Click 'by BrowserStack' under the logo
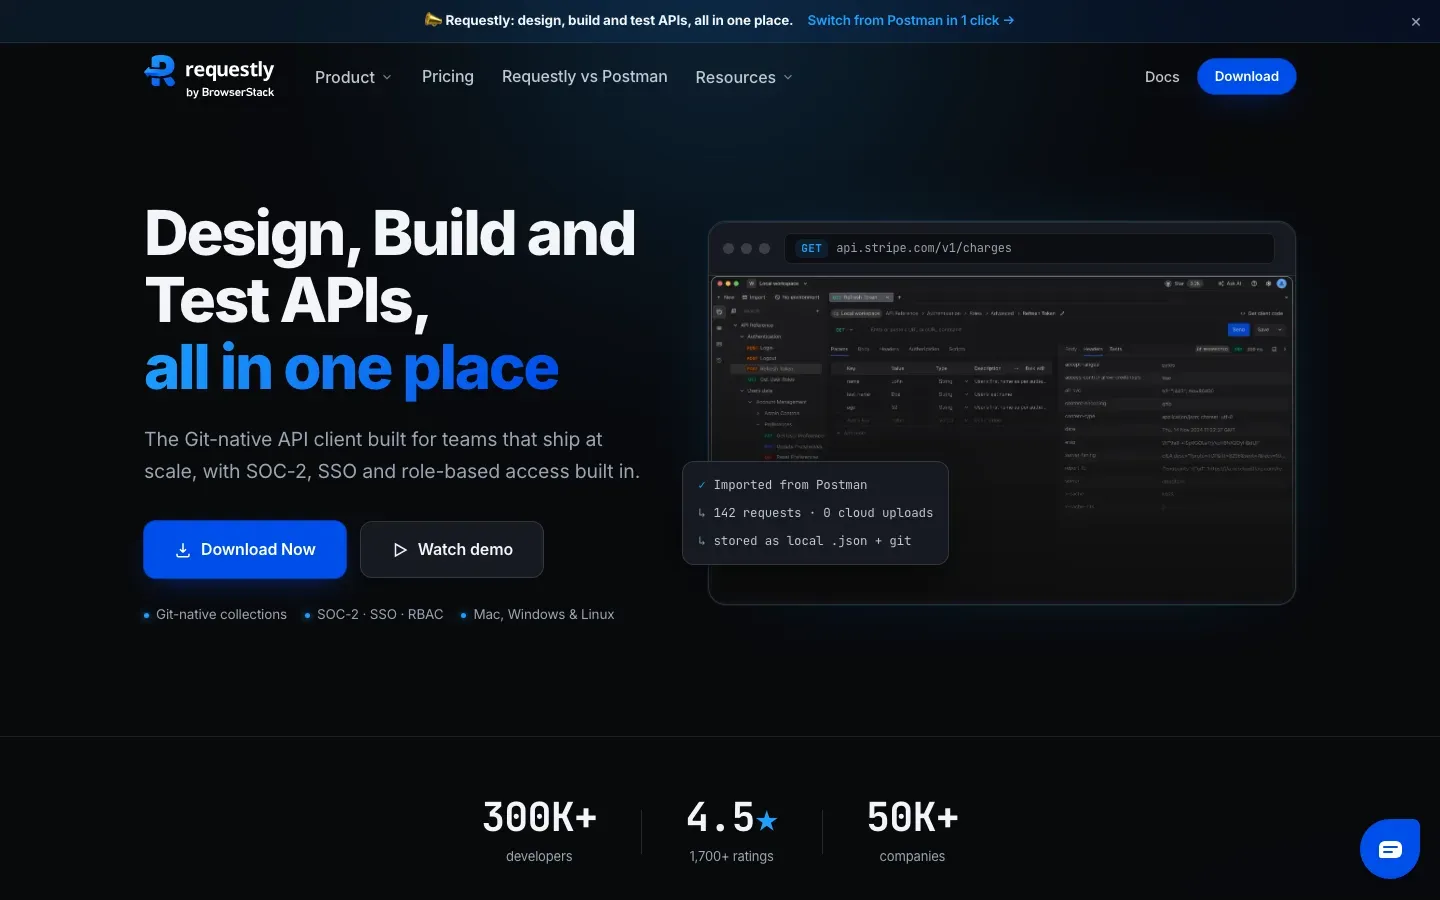 230,92
